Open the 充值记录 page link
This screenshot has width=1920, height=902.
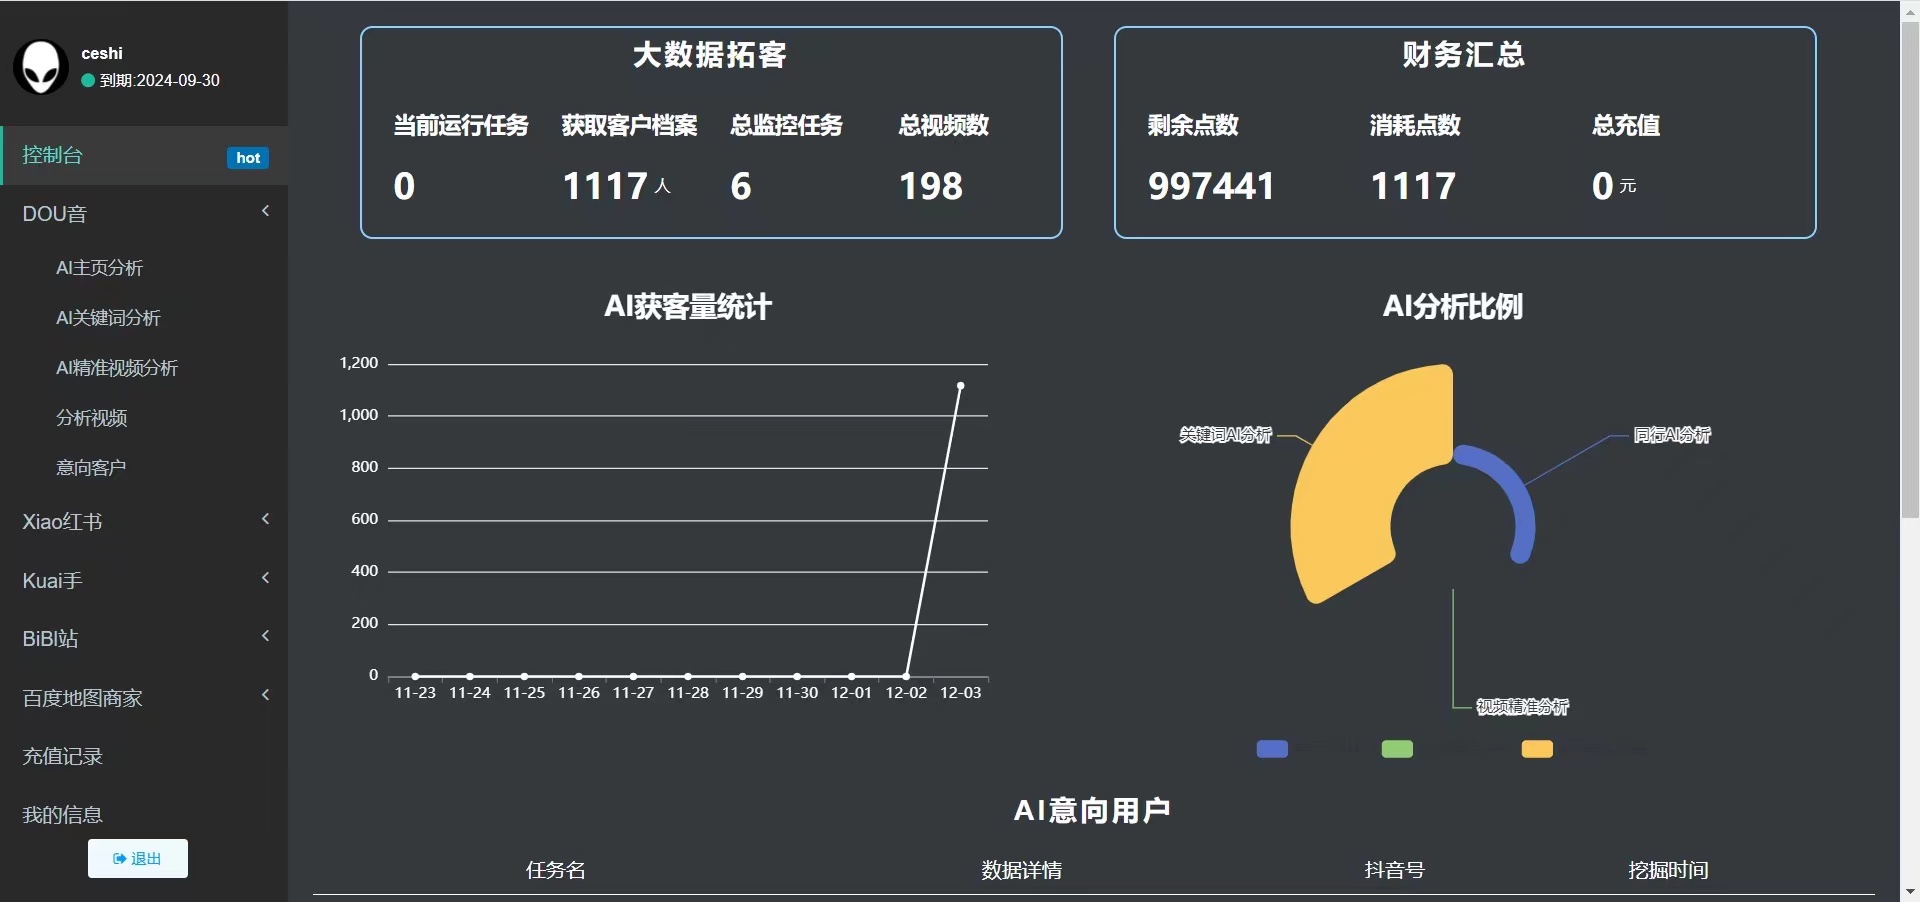pyautogui.click(x=62, y=756)
